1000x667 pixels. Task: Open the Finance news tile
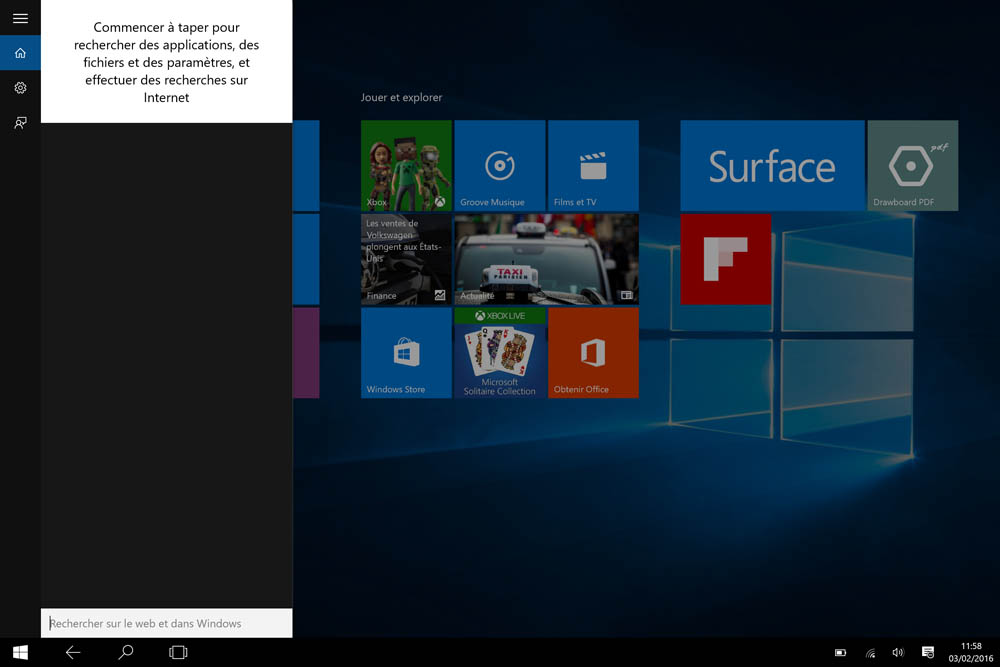tap(406, 259)
